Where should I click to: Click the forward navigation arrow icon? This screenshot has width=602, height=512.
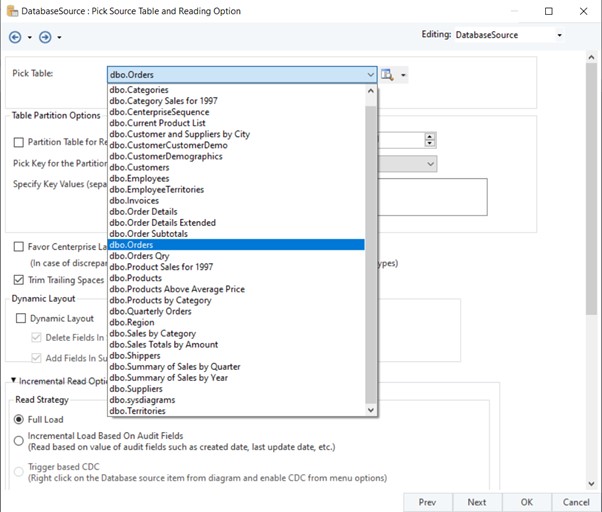tap(46, 37)
